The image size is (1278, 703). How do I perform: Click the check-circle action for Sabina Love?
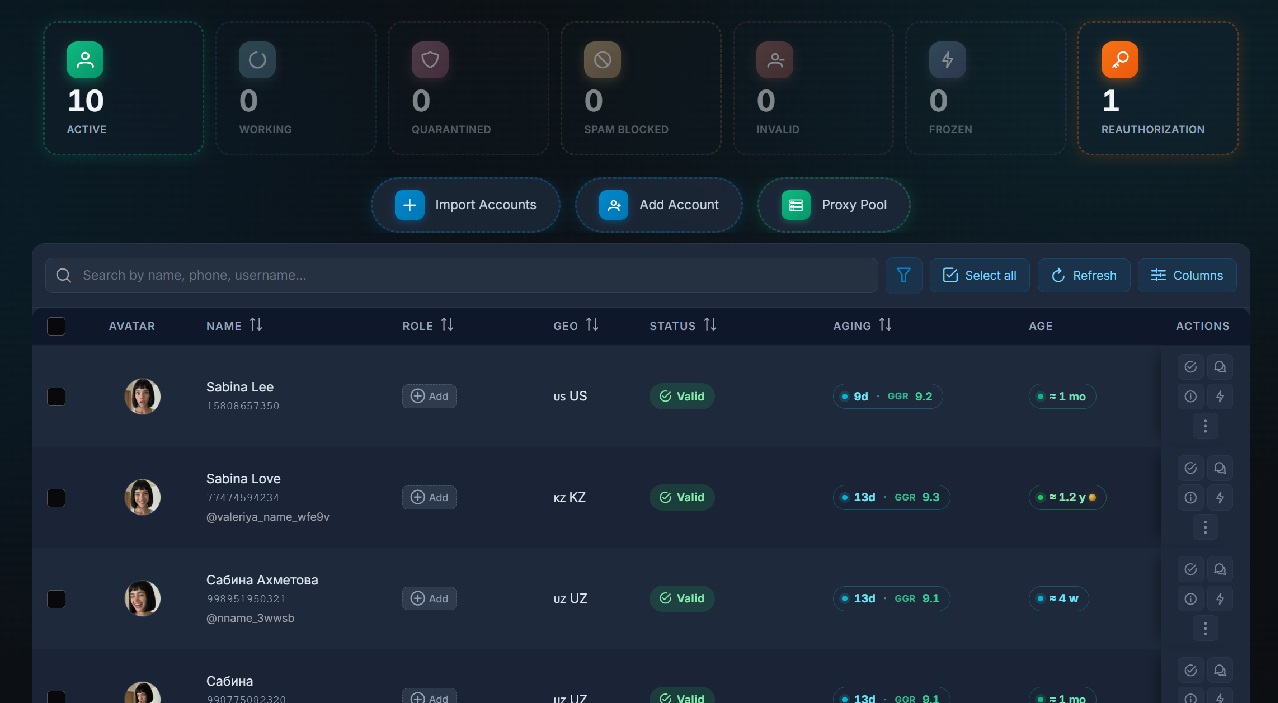[1190, 468]
